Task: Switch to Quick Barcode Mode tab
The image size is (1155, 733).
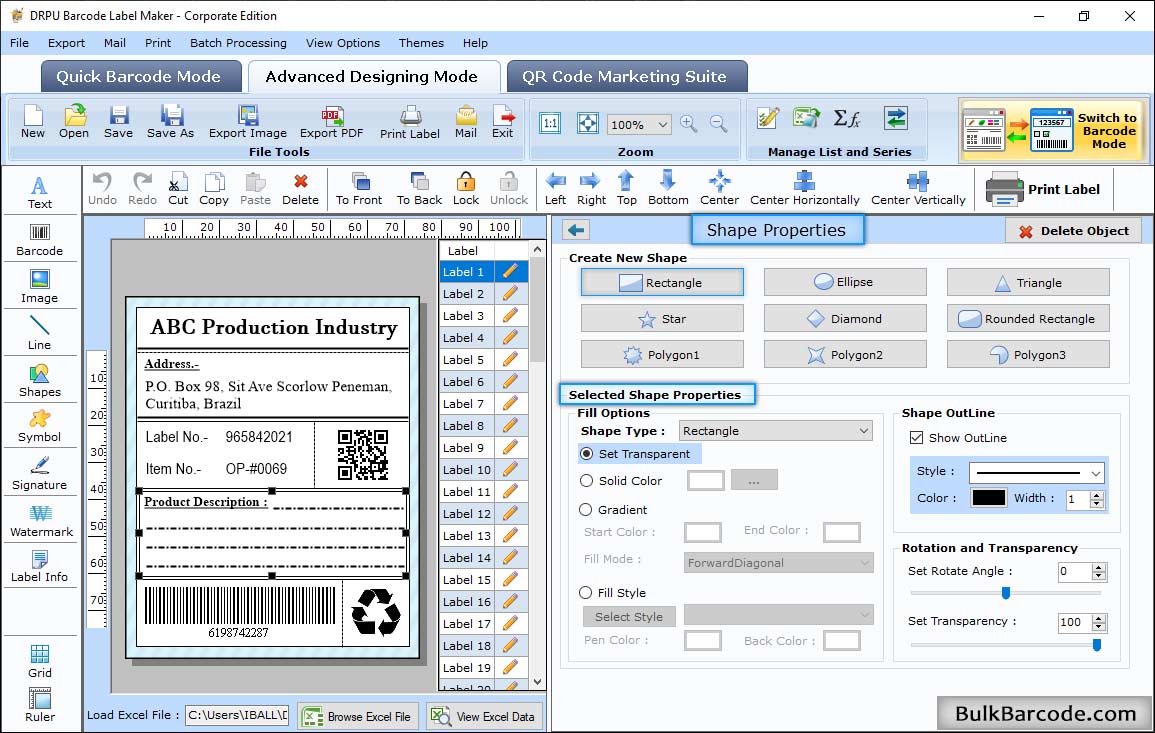Action: click(141, 77)
